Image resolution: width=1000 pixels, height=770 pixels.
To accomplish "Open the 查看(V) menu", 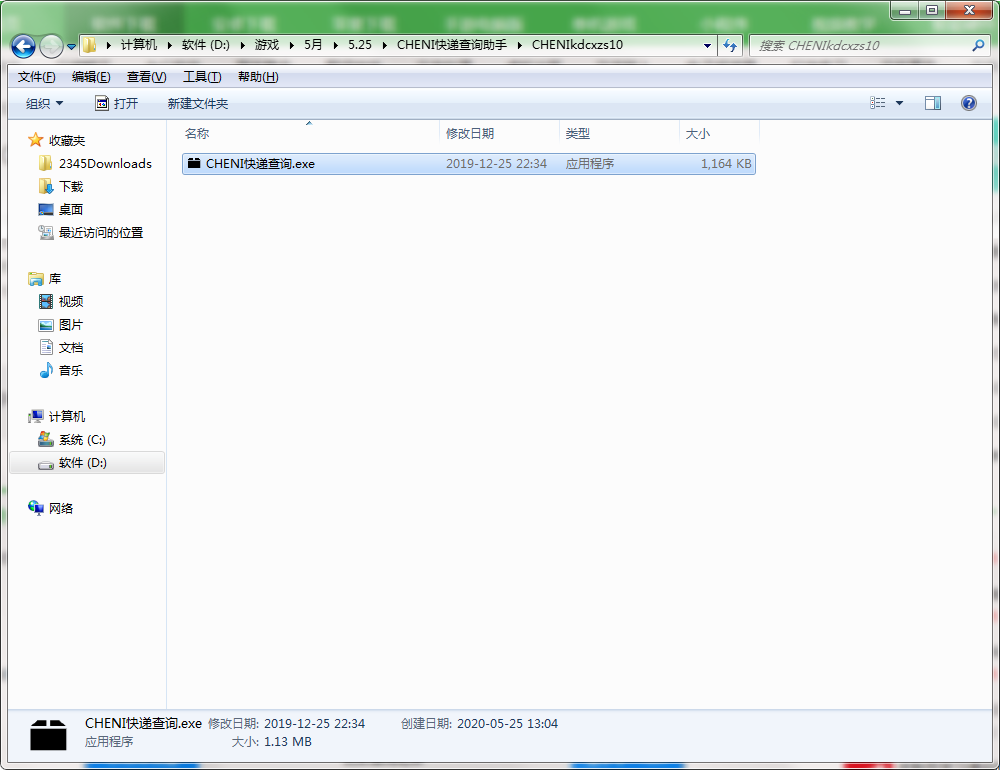I will 147,77.
